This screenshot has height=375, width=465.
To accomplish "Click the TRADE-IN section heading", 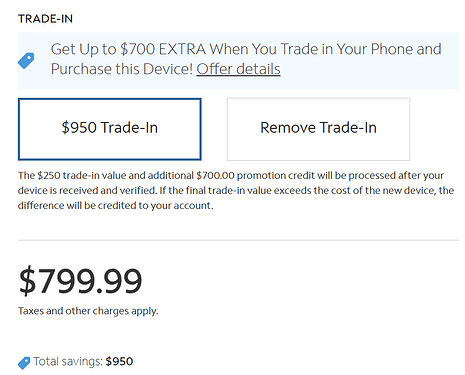I will 45,19.
